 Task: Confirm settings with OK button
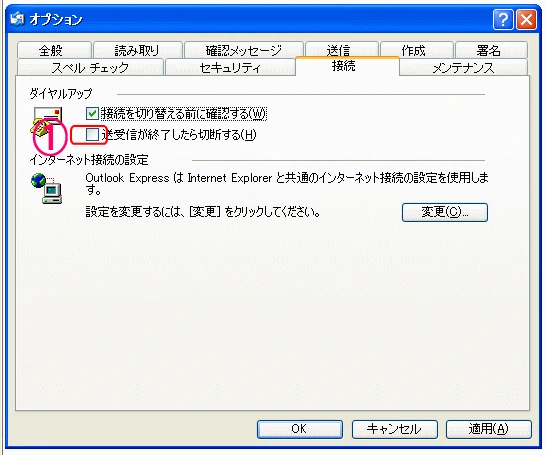click(x=300, y=429)
